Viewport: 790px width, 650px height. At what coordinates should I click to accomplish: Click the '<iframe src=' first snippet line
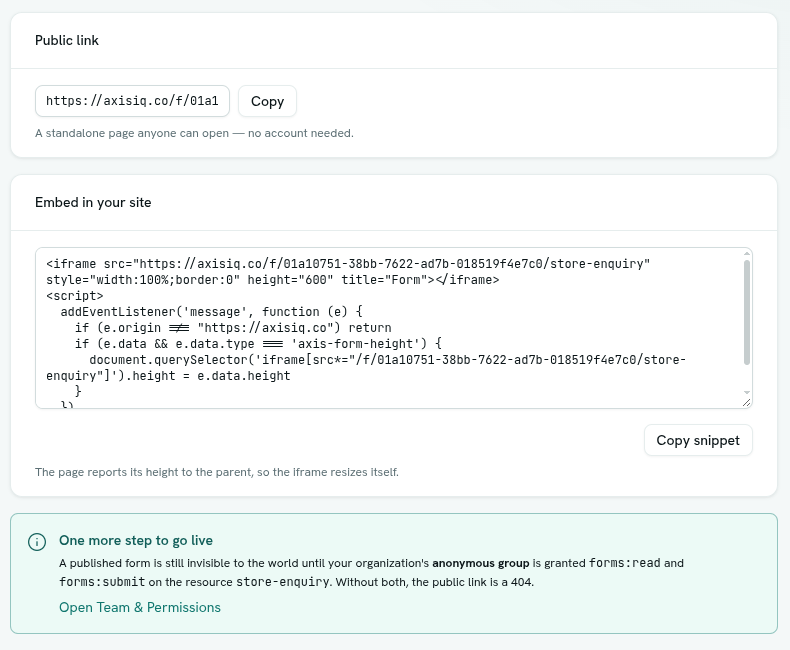(x=348, y=264)
